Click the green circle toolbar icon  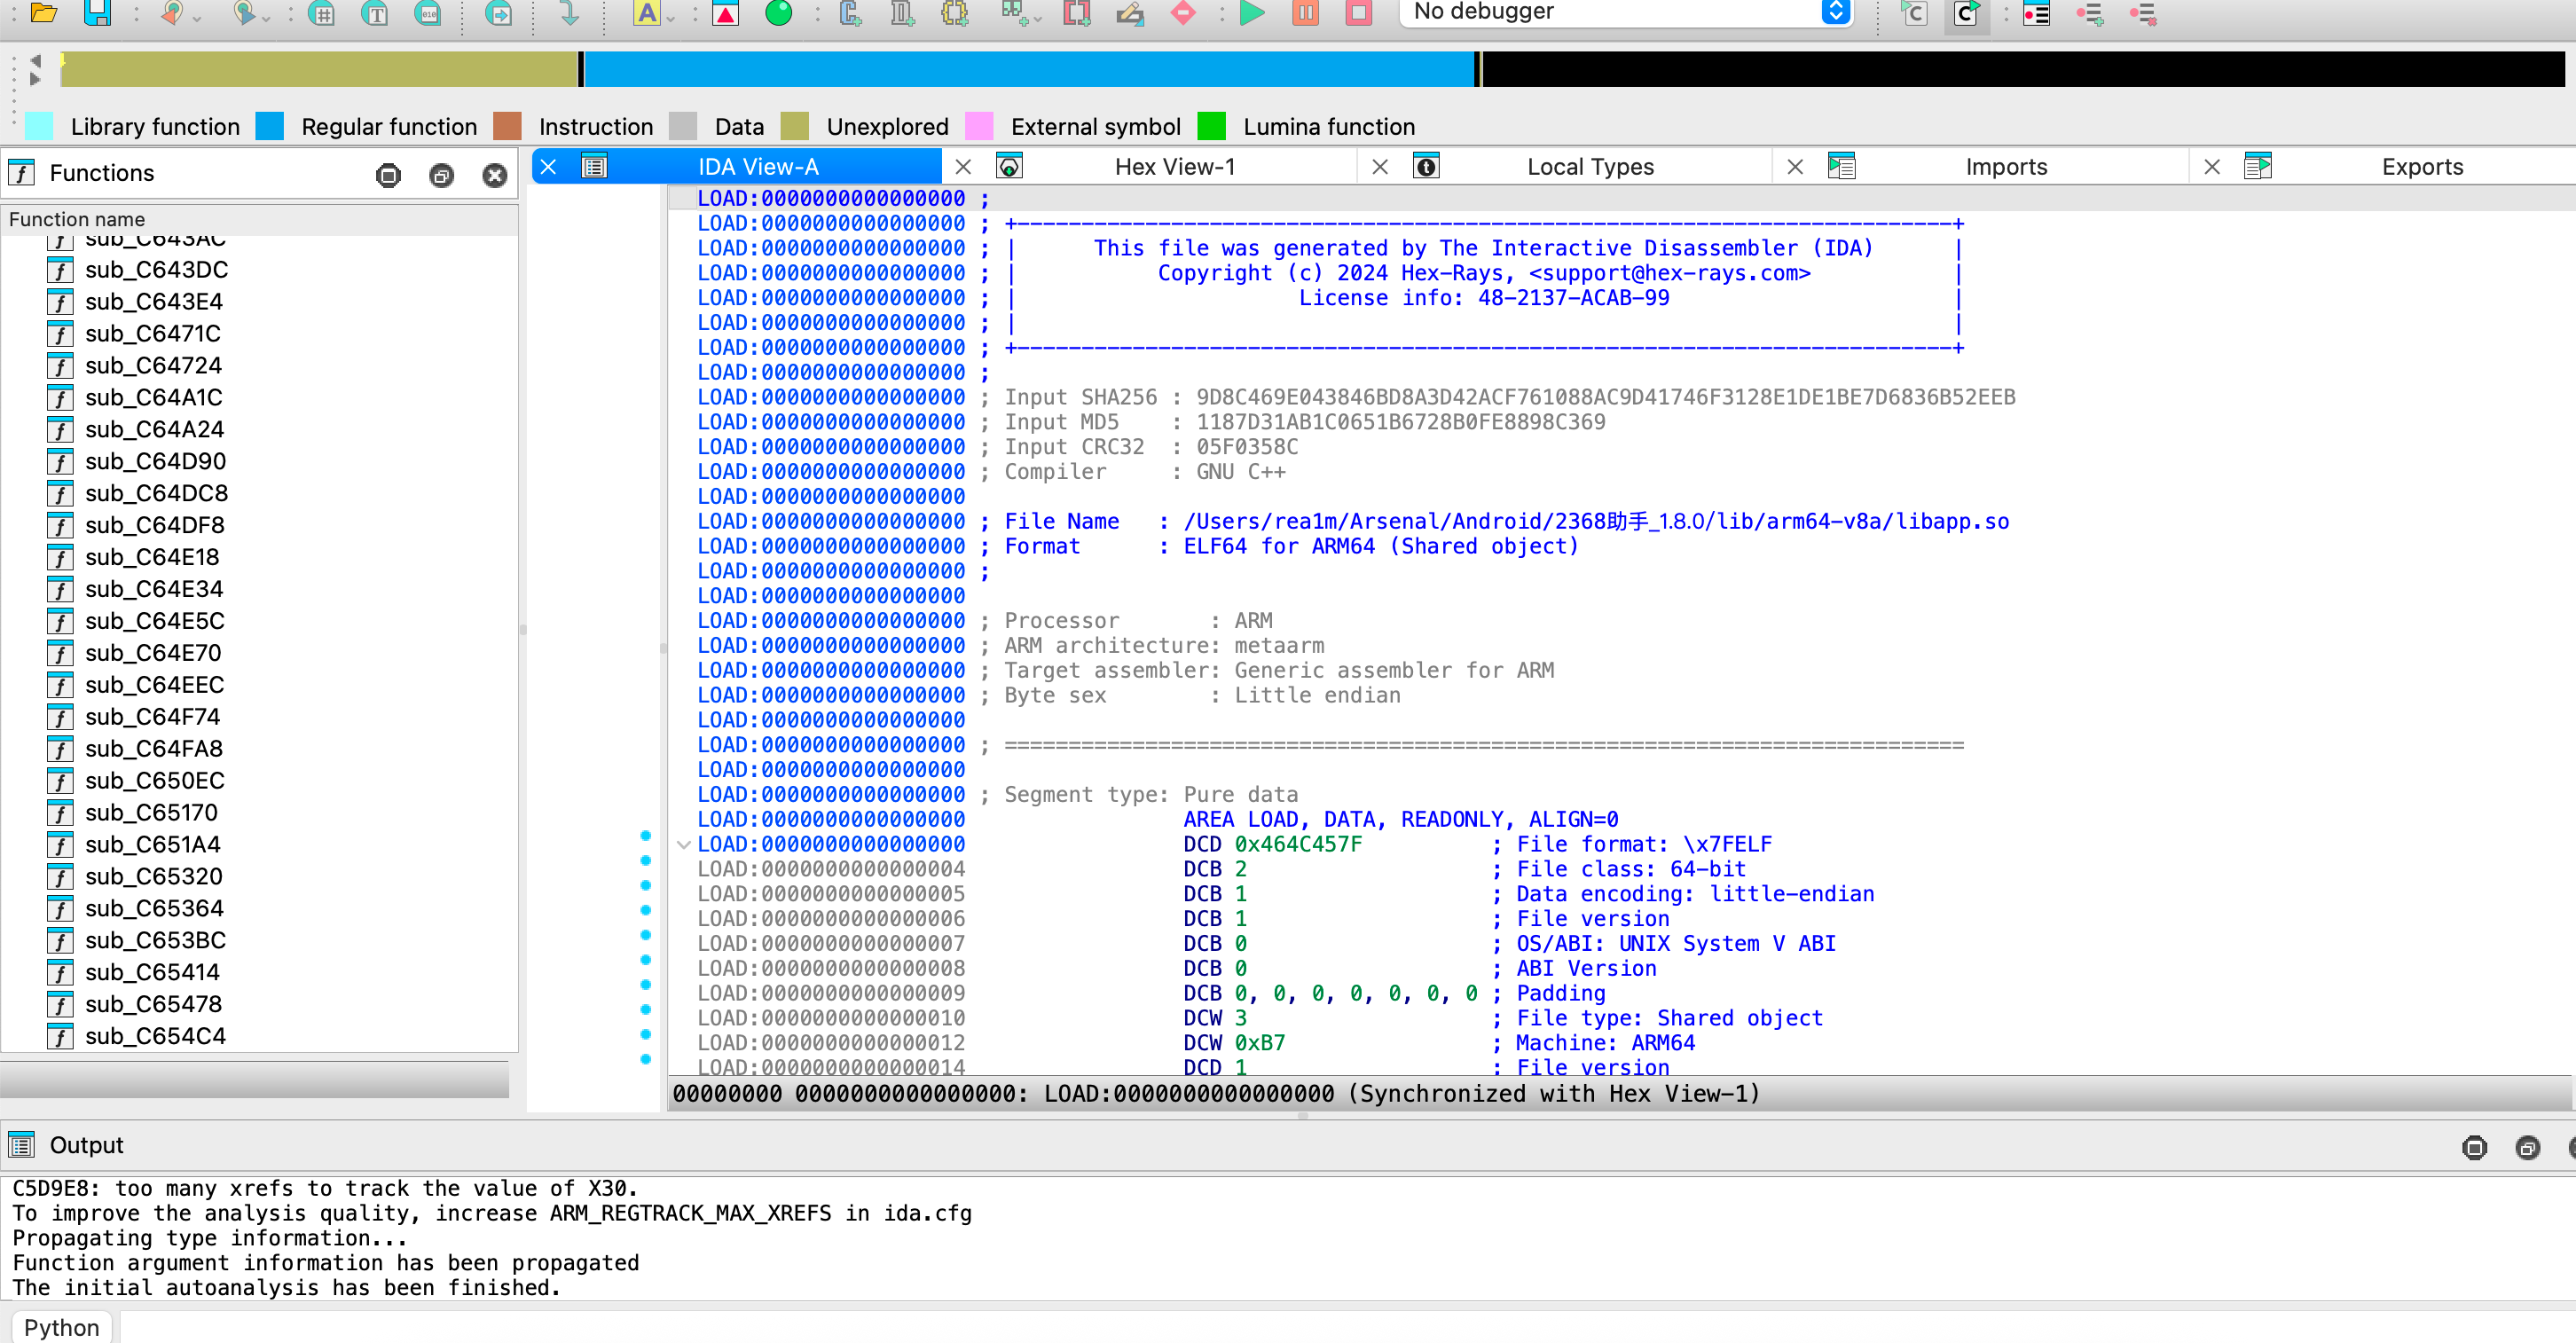(x=778, y=13)
